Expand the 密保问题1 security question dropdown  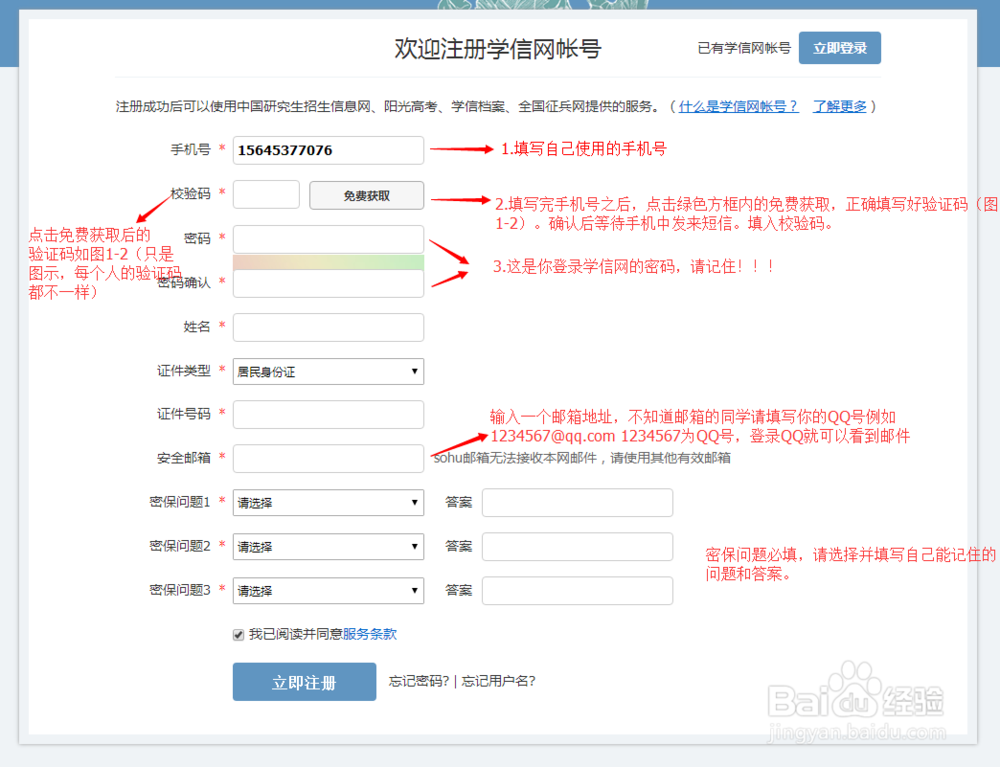click(328, 502)
